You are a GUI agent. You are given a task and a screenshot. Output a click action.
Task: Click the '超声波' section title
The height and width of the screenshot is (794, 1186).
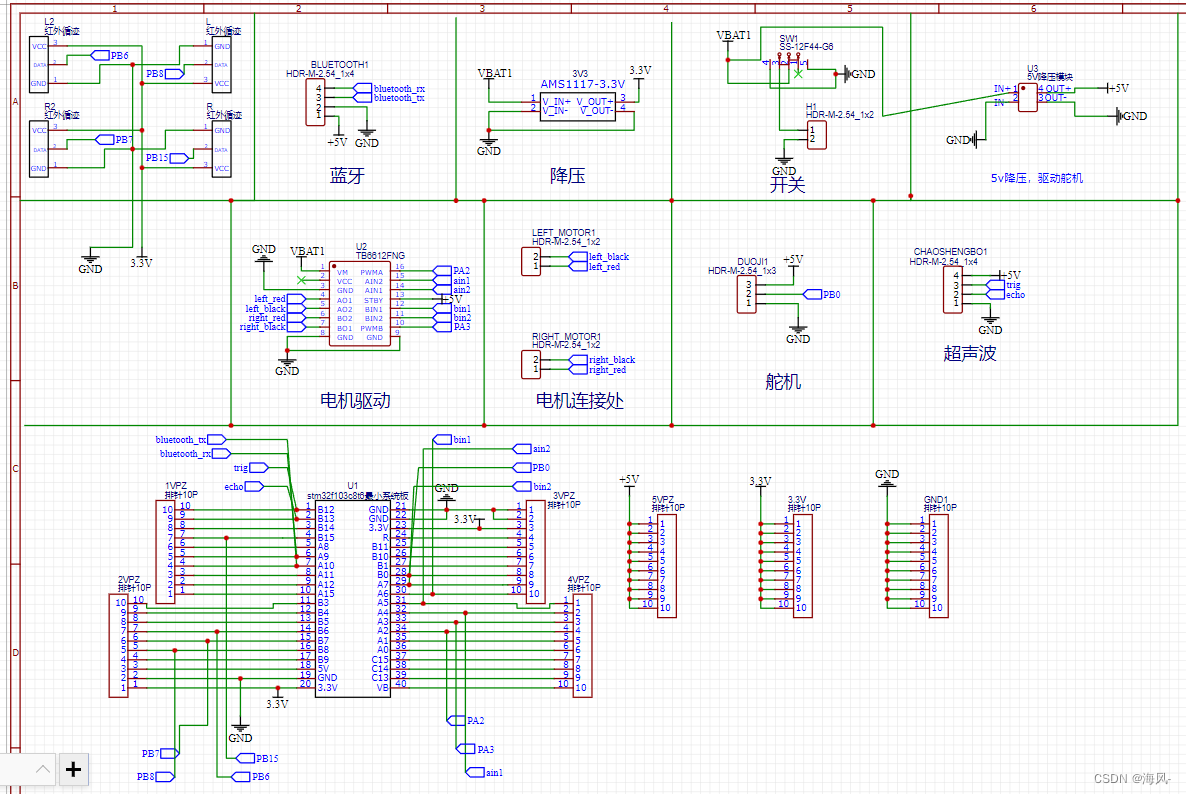[x=970, y=353]
